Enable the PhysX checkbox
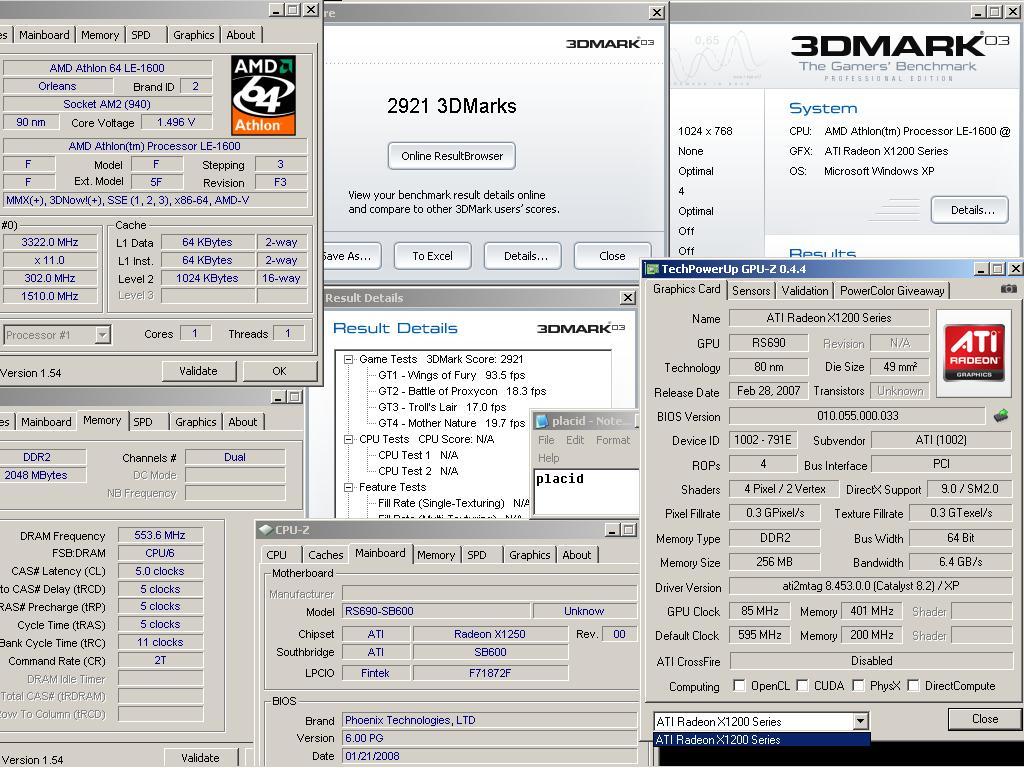The height and width of the screenshot is (768, 1024). coord(858,685)
